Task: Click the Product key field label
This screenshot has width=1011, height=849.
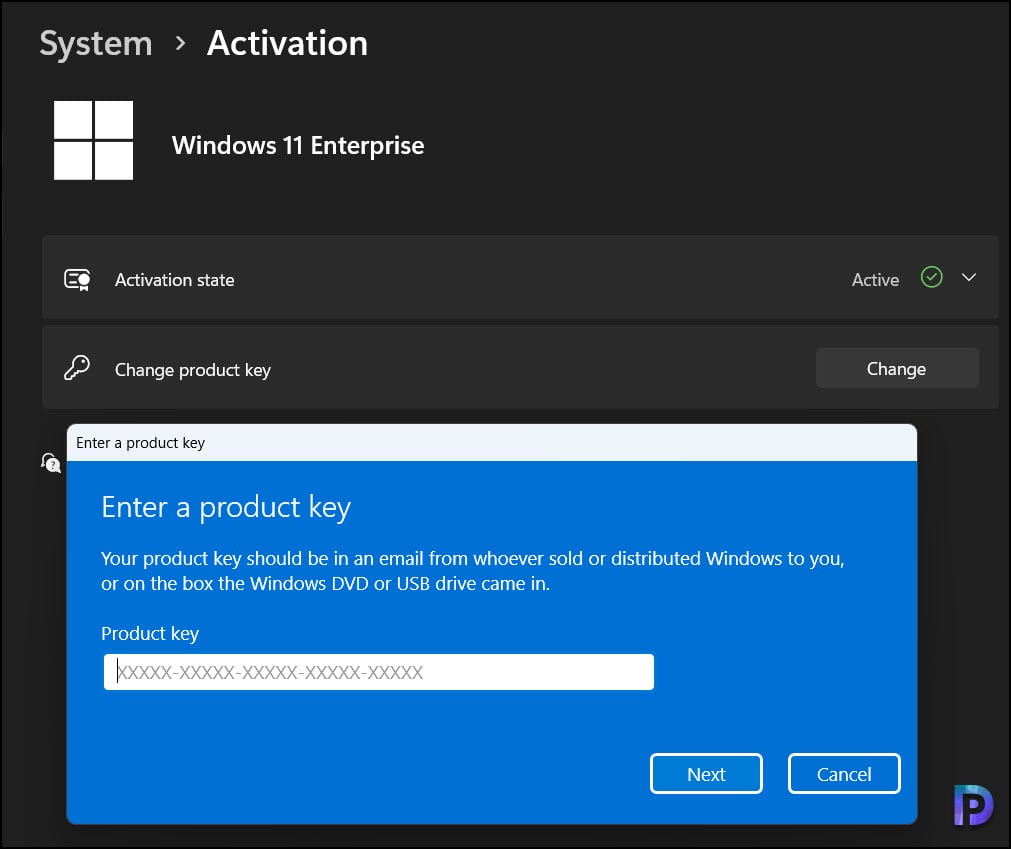Action: (150, 634)
